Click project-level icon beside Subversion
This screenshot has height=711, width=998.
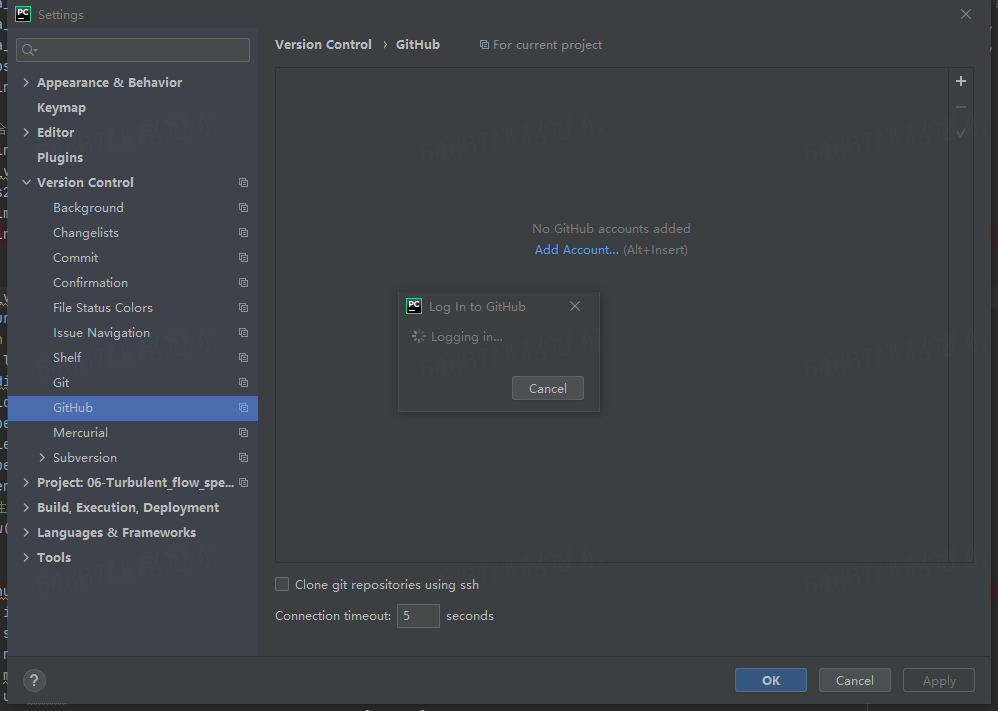(243, 458)
